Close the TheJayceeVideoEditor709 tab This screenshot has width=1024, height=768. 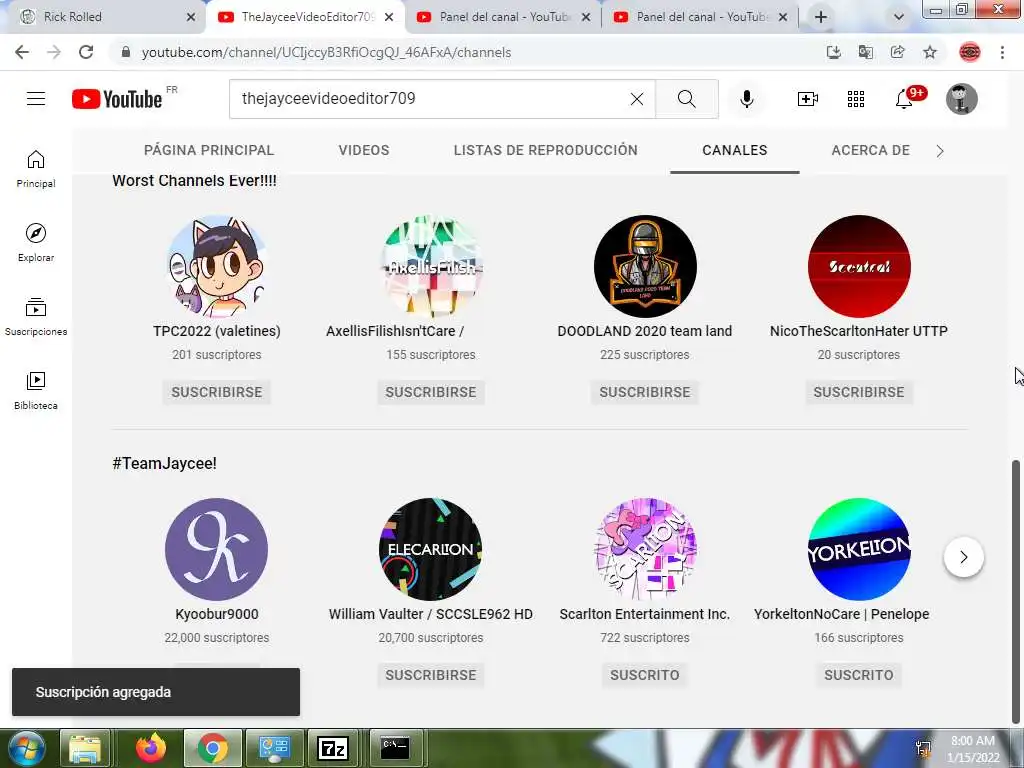tap(389, 17)
